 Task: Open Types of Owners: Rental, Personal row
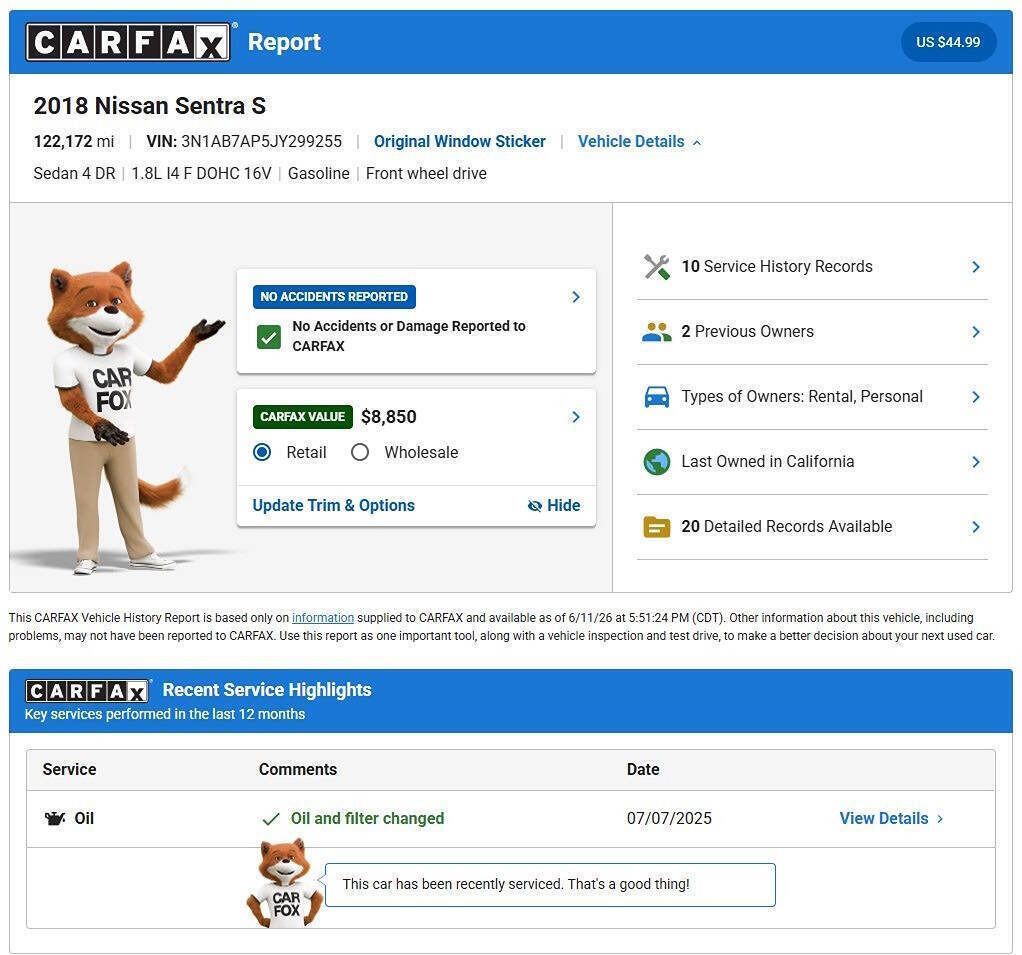click(812, 396)
